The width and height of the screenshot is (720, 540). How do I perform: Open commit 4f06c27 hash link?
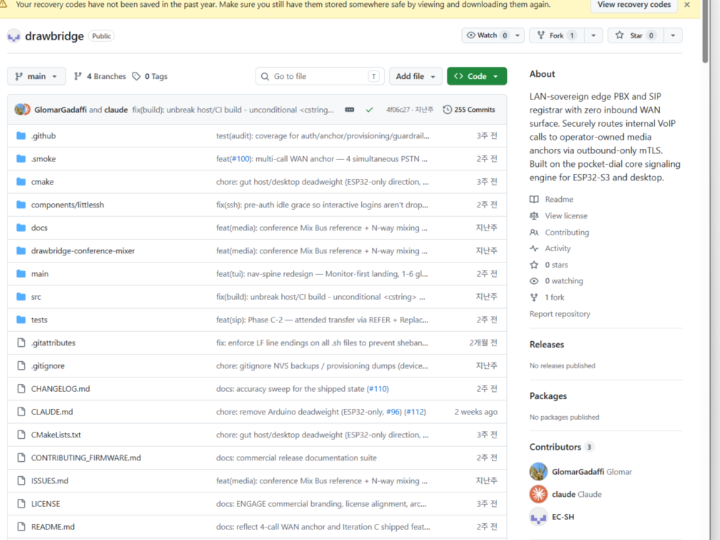[x=398, y=110]
